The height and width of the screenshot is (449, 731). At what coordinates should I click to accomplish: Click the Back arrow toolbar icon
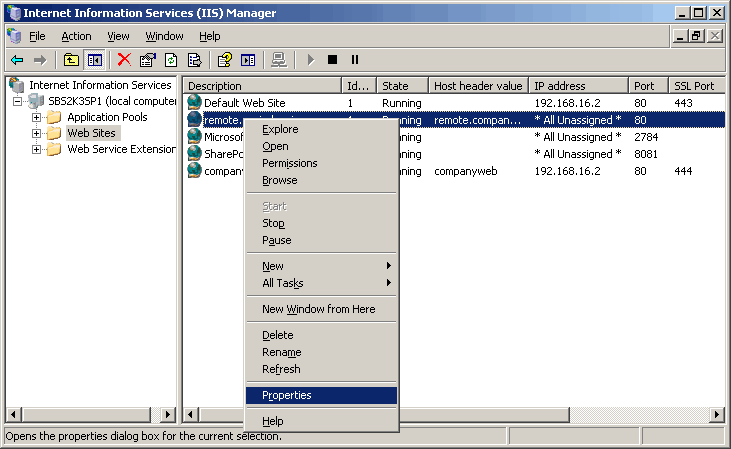(17, 60)
